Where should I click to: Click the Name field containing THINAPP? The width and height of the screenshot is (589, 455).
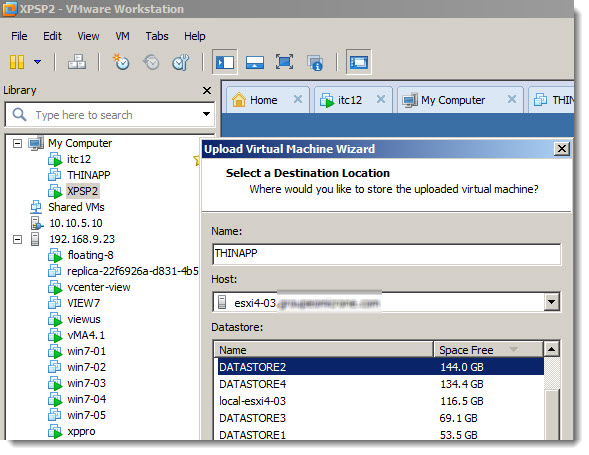[387, 254]
